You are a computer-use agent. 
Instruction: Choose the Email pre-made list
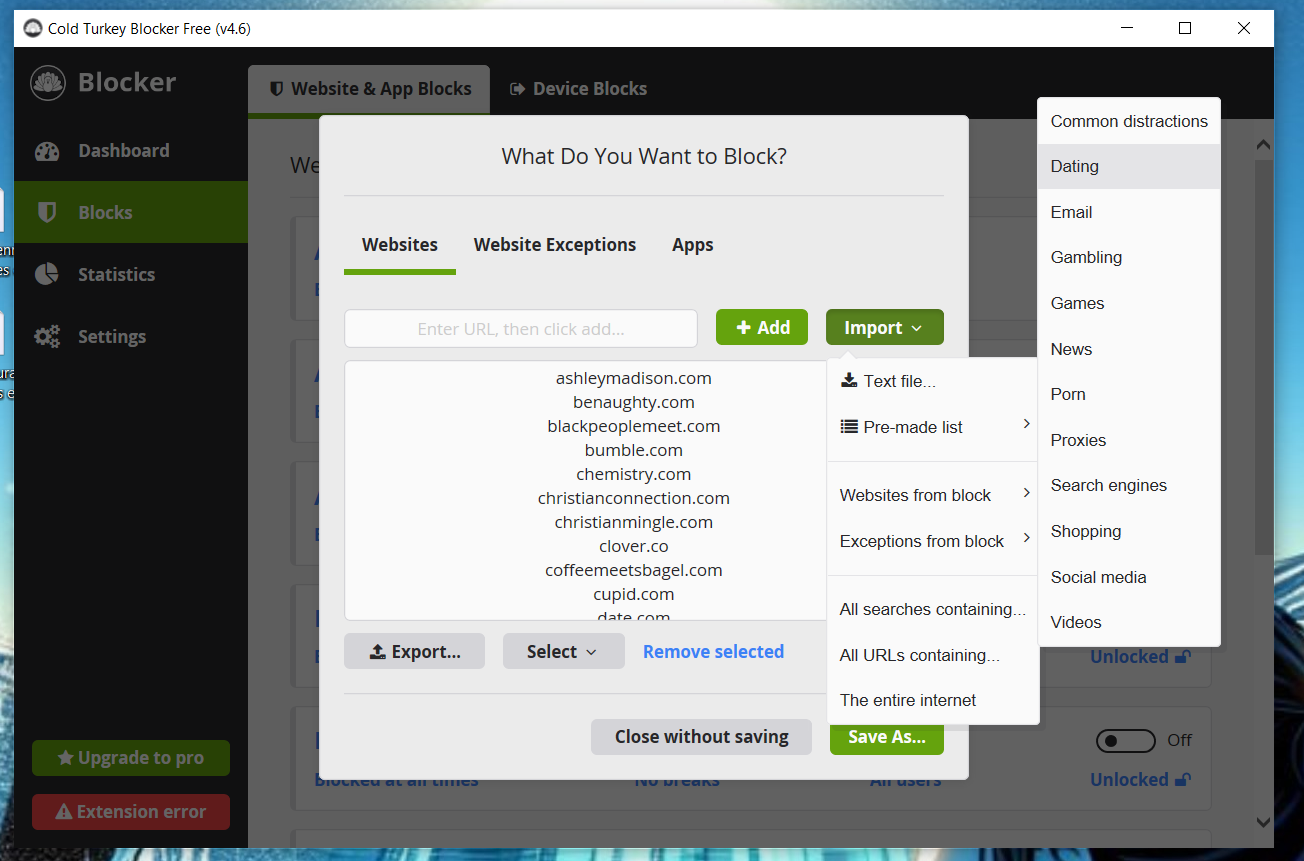[1129, 212]
